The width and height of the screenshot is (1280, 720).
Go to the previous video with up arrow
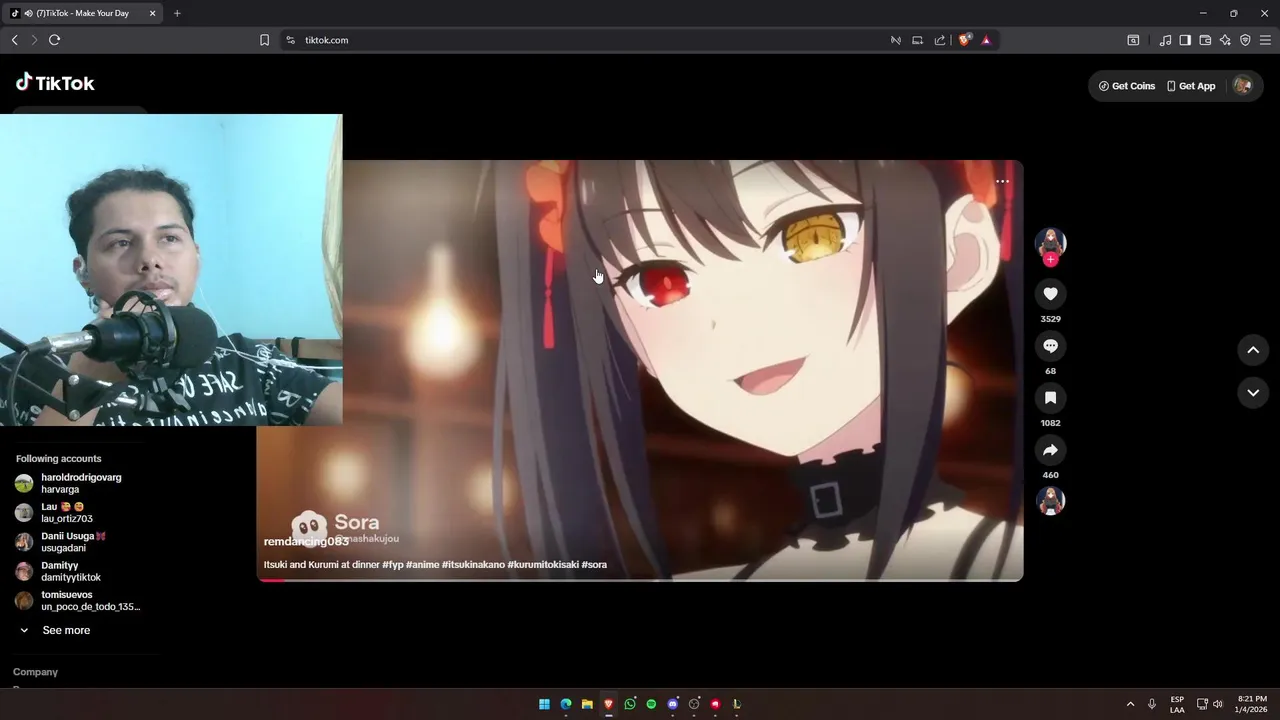tap(1253, 350)
